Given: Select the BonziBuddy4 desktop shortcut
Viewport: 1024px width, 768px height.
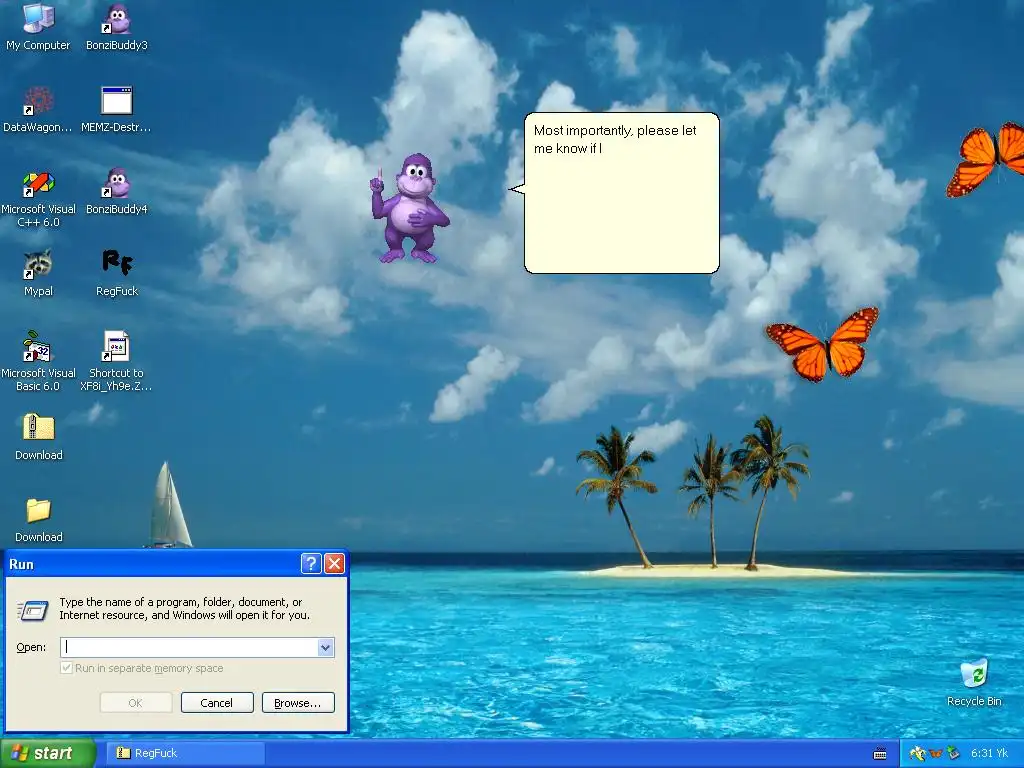Looking at the screenshot, I should click(117, 191).
